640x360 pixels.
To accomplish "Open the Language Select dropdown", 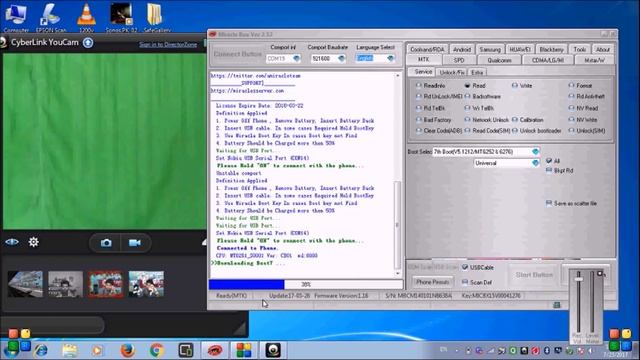I will 391,58.
